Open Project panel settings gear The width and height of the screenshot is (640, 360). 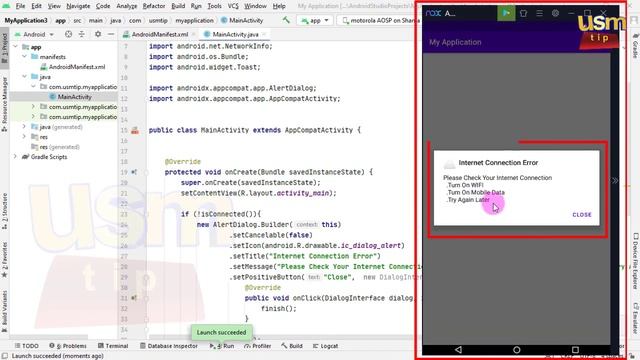[98, 34]
